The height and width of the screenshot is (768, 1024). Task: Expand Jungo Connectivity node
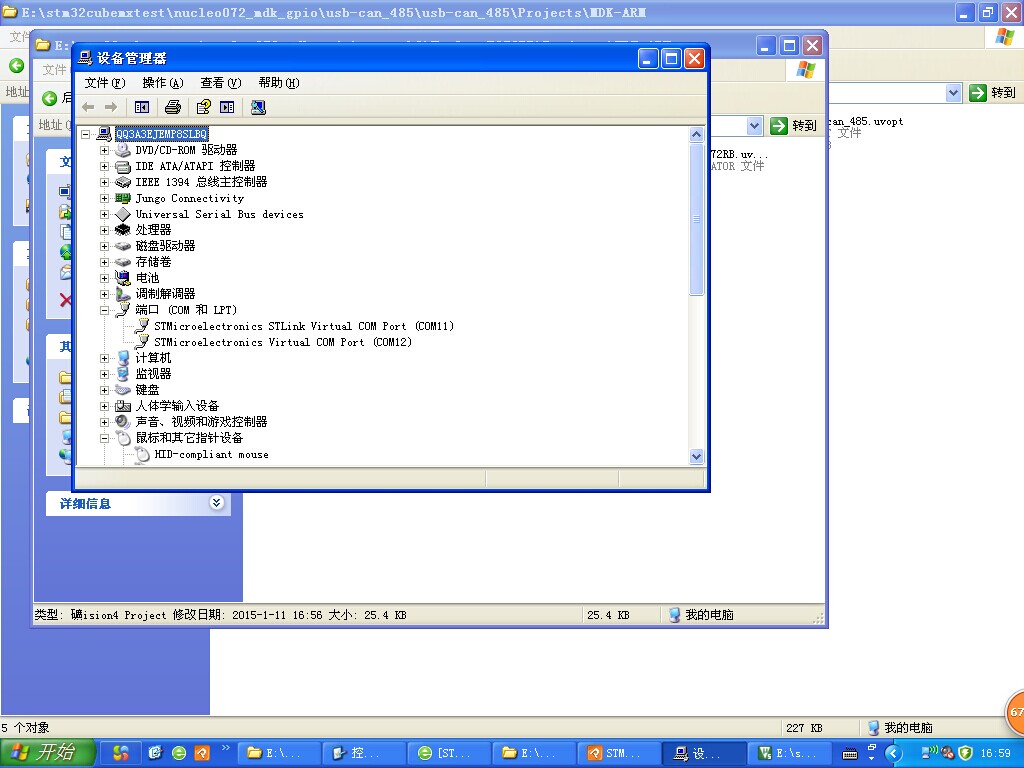click(104, 199)
